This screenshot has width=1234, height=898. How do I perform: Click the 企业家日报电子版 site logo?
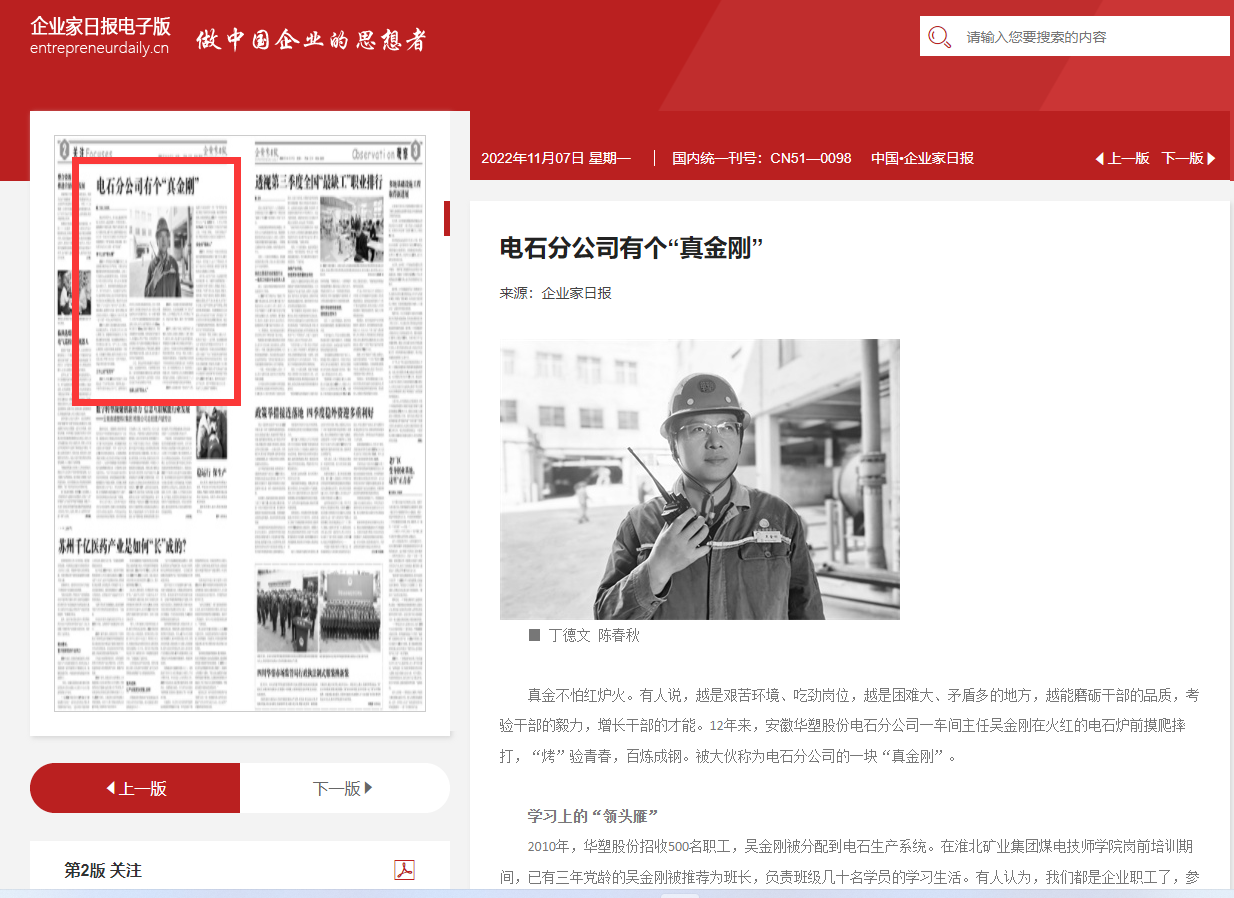coord(100,26)
